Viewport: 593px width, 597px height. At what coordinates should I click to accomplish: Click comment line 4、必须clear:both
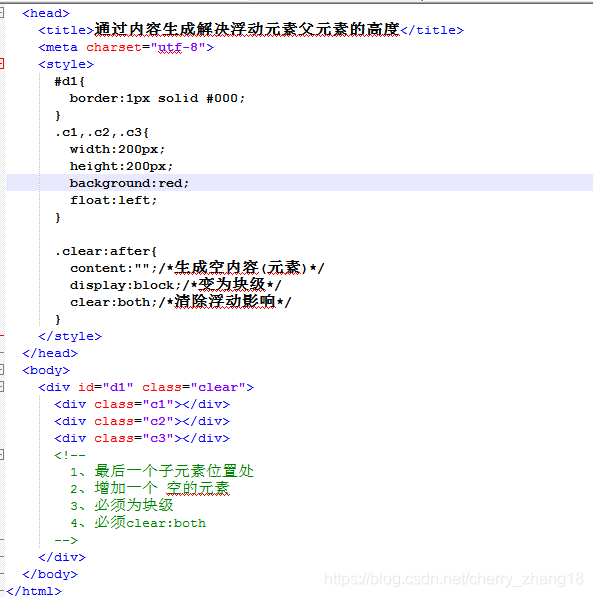[138, 522]
